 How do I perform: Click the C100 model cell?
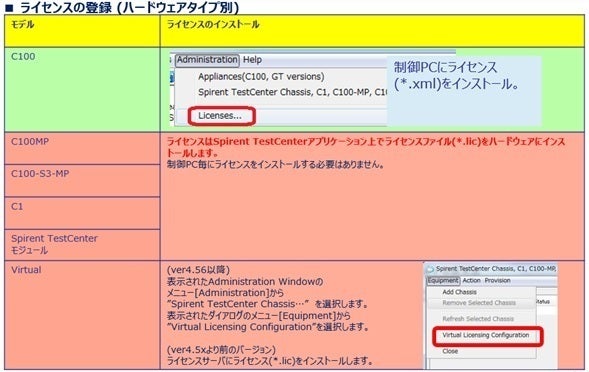coord(82,89)
